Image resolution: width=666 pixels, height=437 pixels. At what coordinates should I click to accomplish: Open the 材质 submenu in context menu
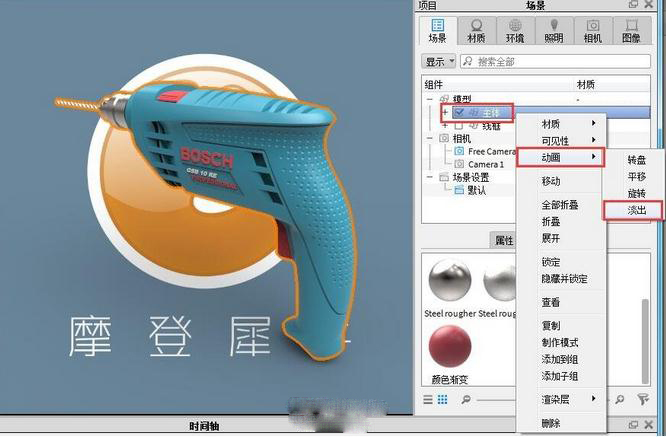point(561,124)
